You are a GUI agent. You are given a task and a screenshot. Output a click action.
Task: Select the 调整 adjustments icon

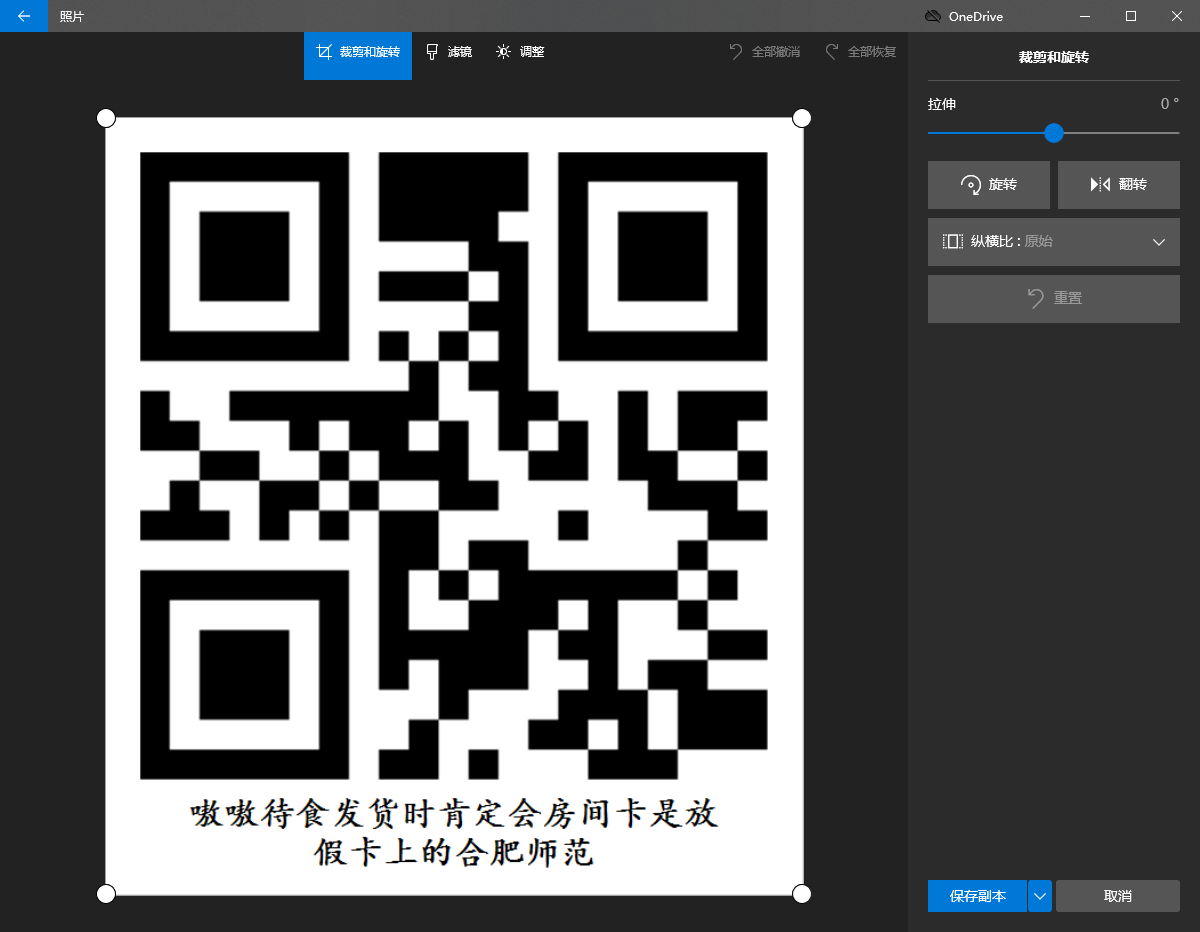pos(503,52)
